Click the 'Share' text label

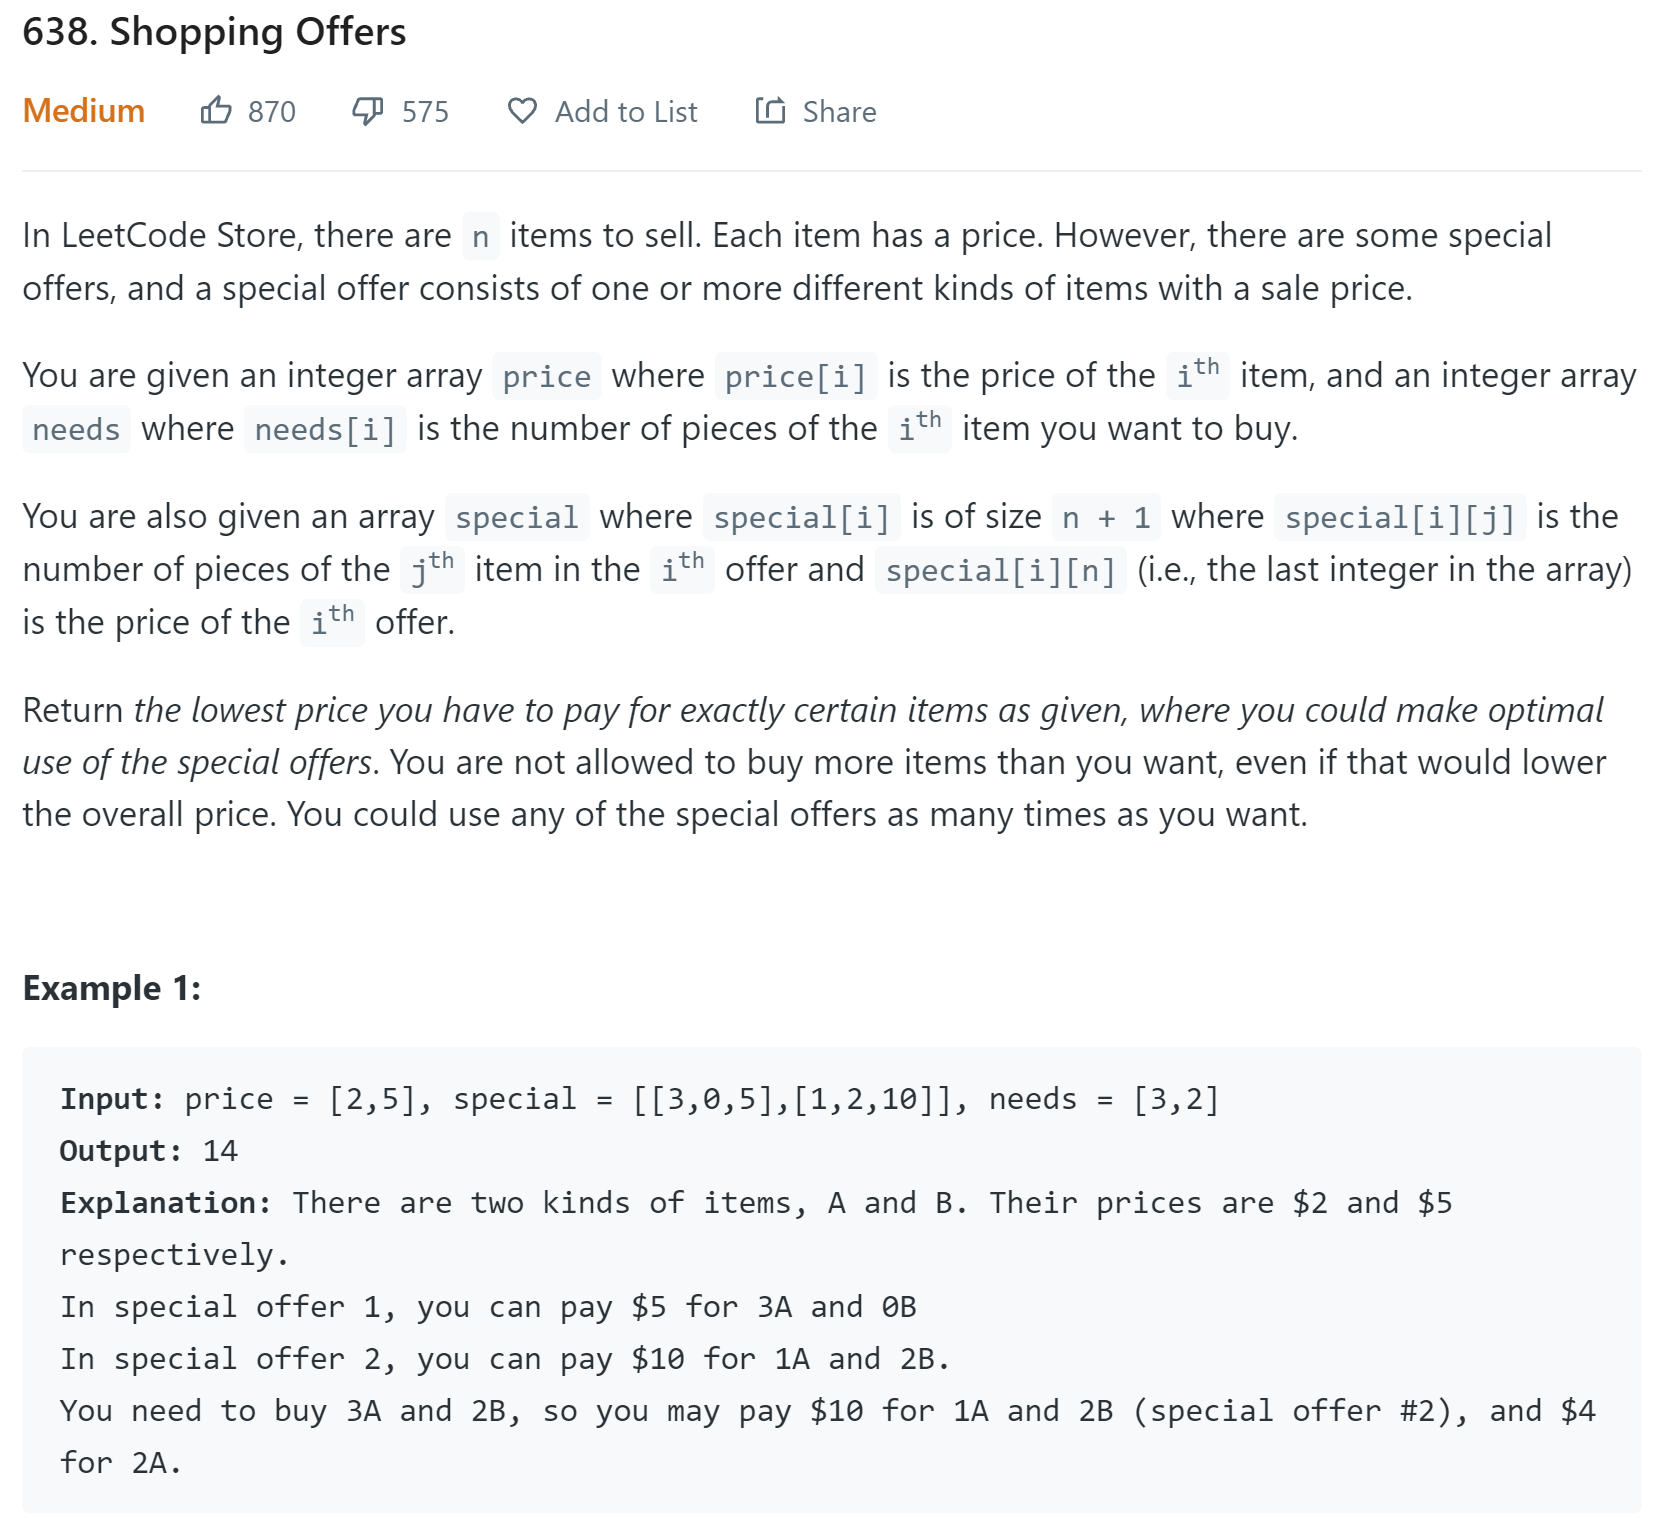coord(839,112)
